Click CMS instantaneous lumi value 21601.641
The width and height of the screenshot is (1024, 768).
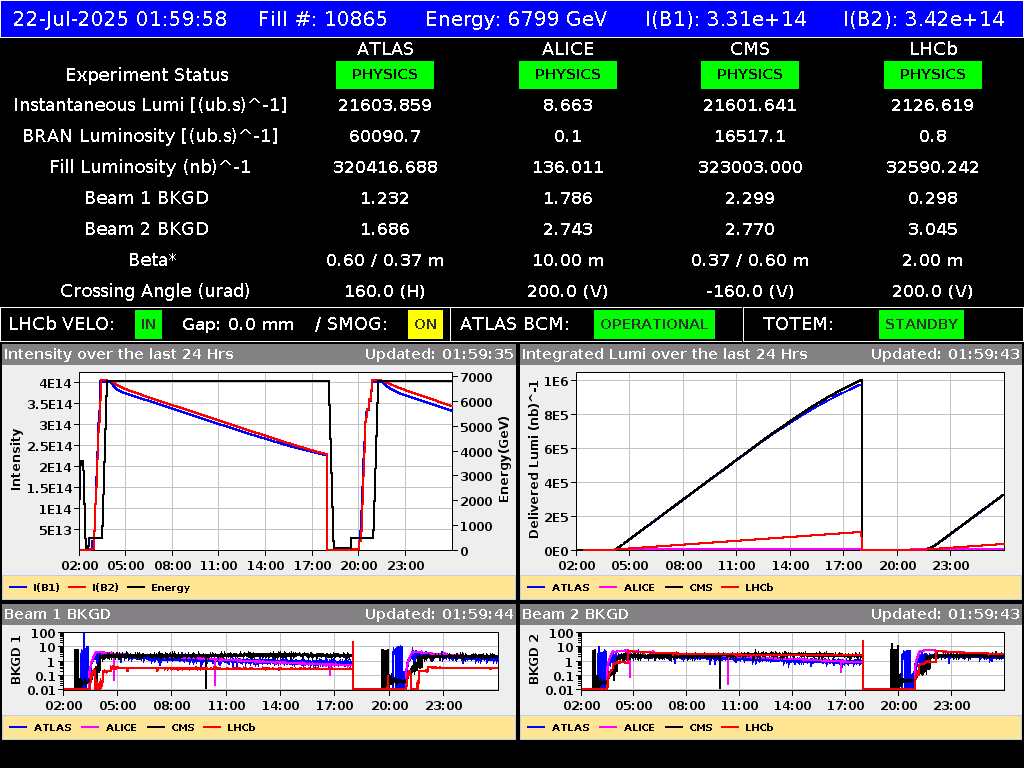pyautogui.click(x=750, y=105)
